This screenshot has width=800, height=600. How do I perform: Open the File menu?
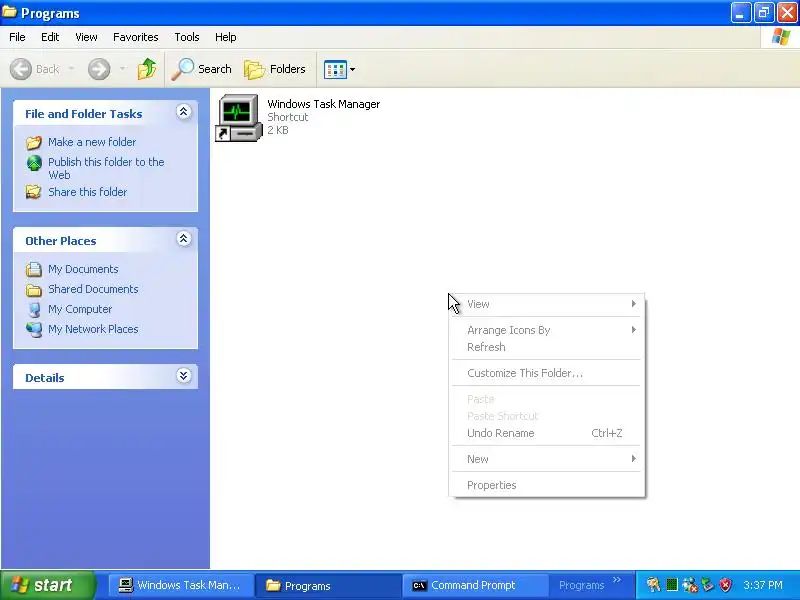click(x=17, y=37)
